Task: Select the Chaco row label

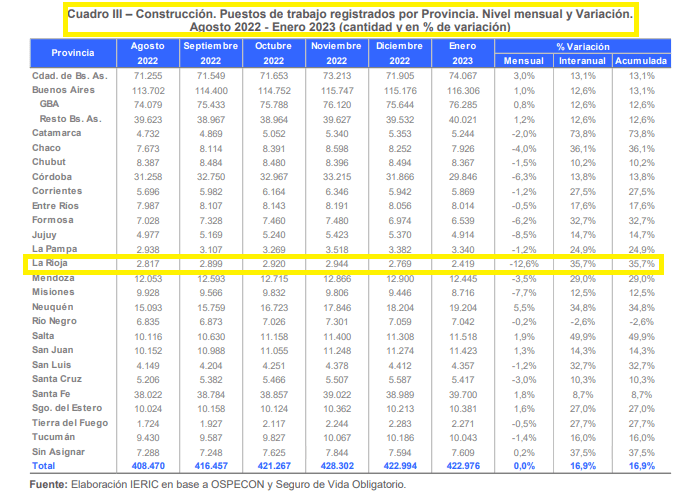Action: [x=46, y=148]
